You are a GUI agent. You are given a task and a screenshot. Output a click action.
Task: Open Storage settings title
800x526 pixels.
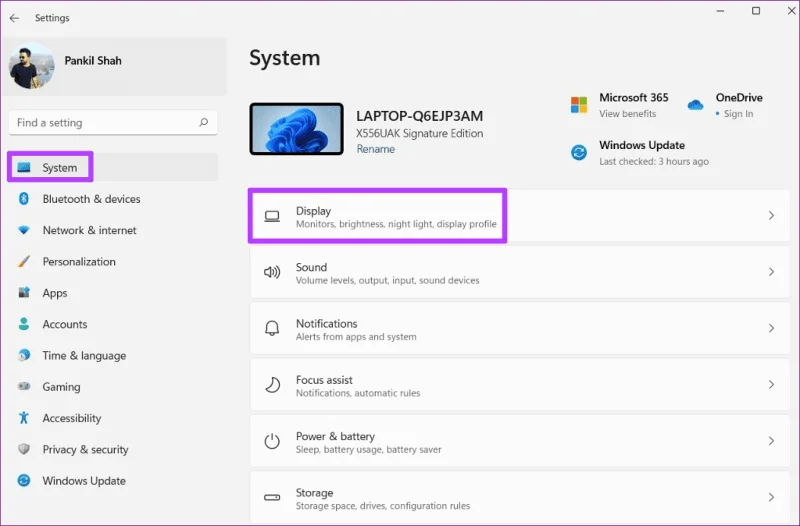tap(314, 493)
